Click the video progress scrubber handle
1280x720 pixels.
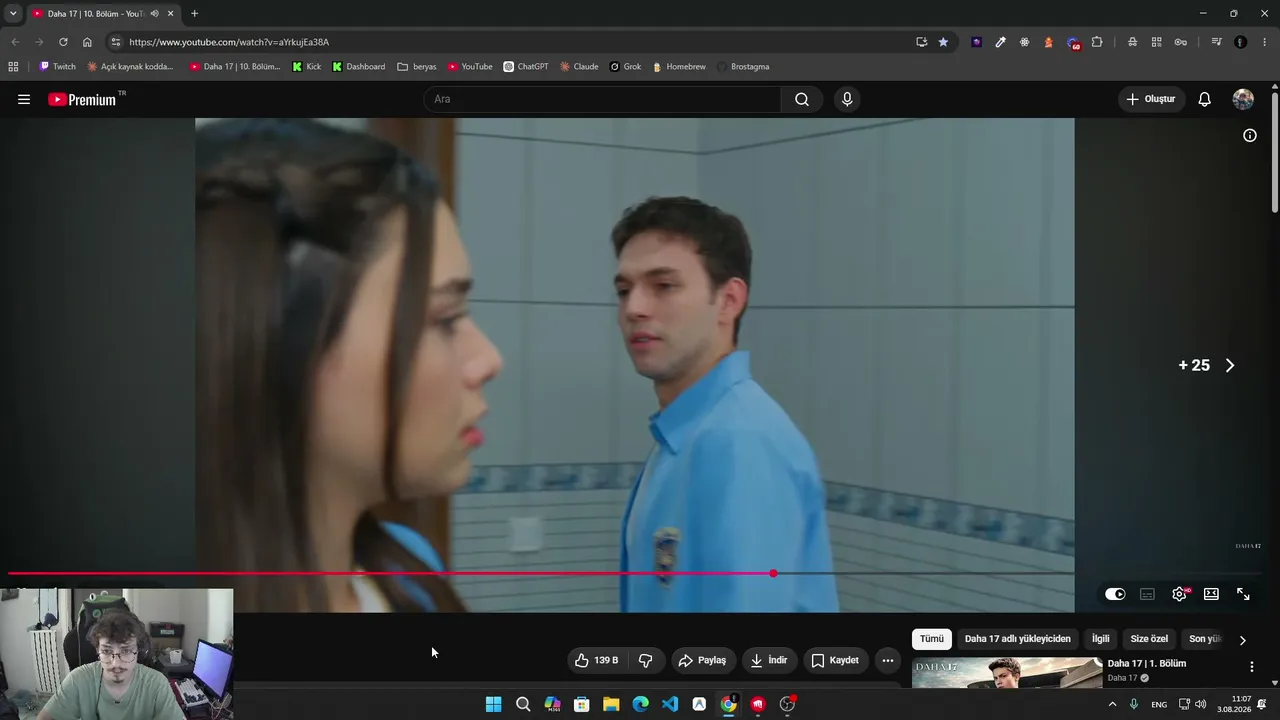(773, 573)
